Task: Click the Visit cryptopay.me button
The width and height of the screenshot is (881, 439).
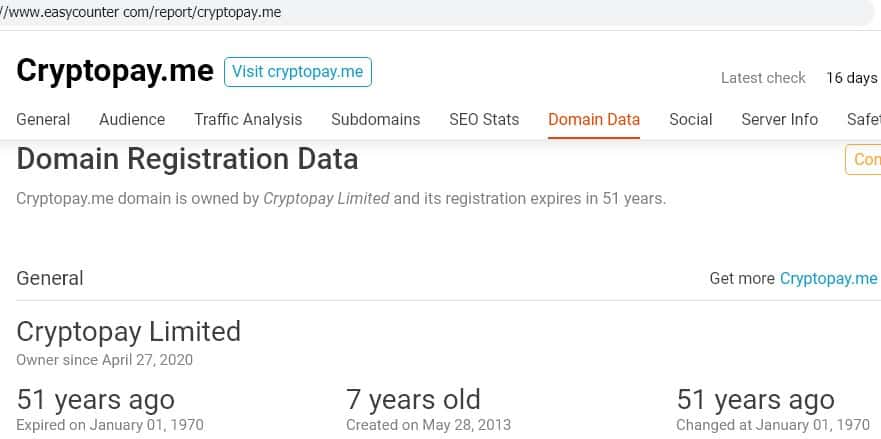Action: click(298, 72)
